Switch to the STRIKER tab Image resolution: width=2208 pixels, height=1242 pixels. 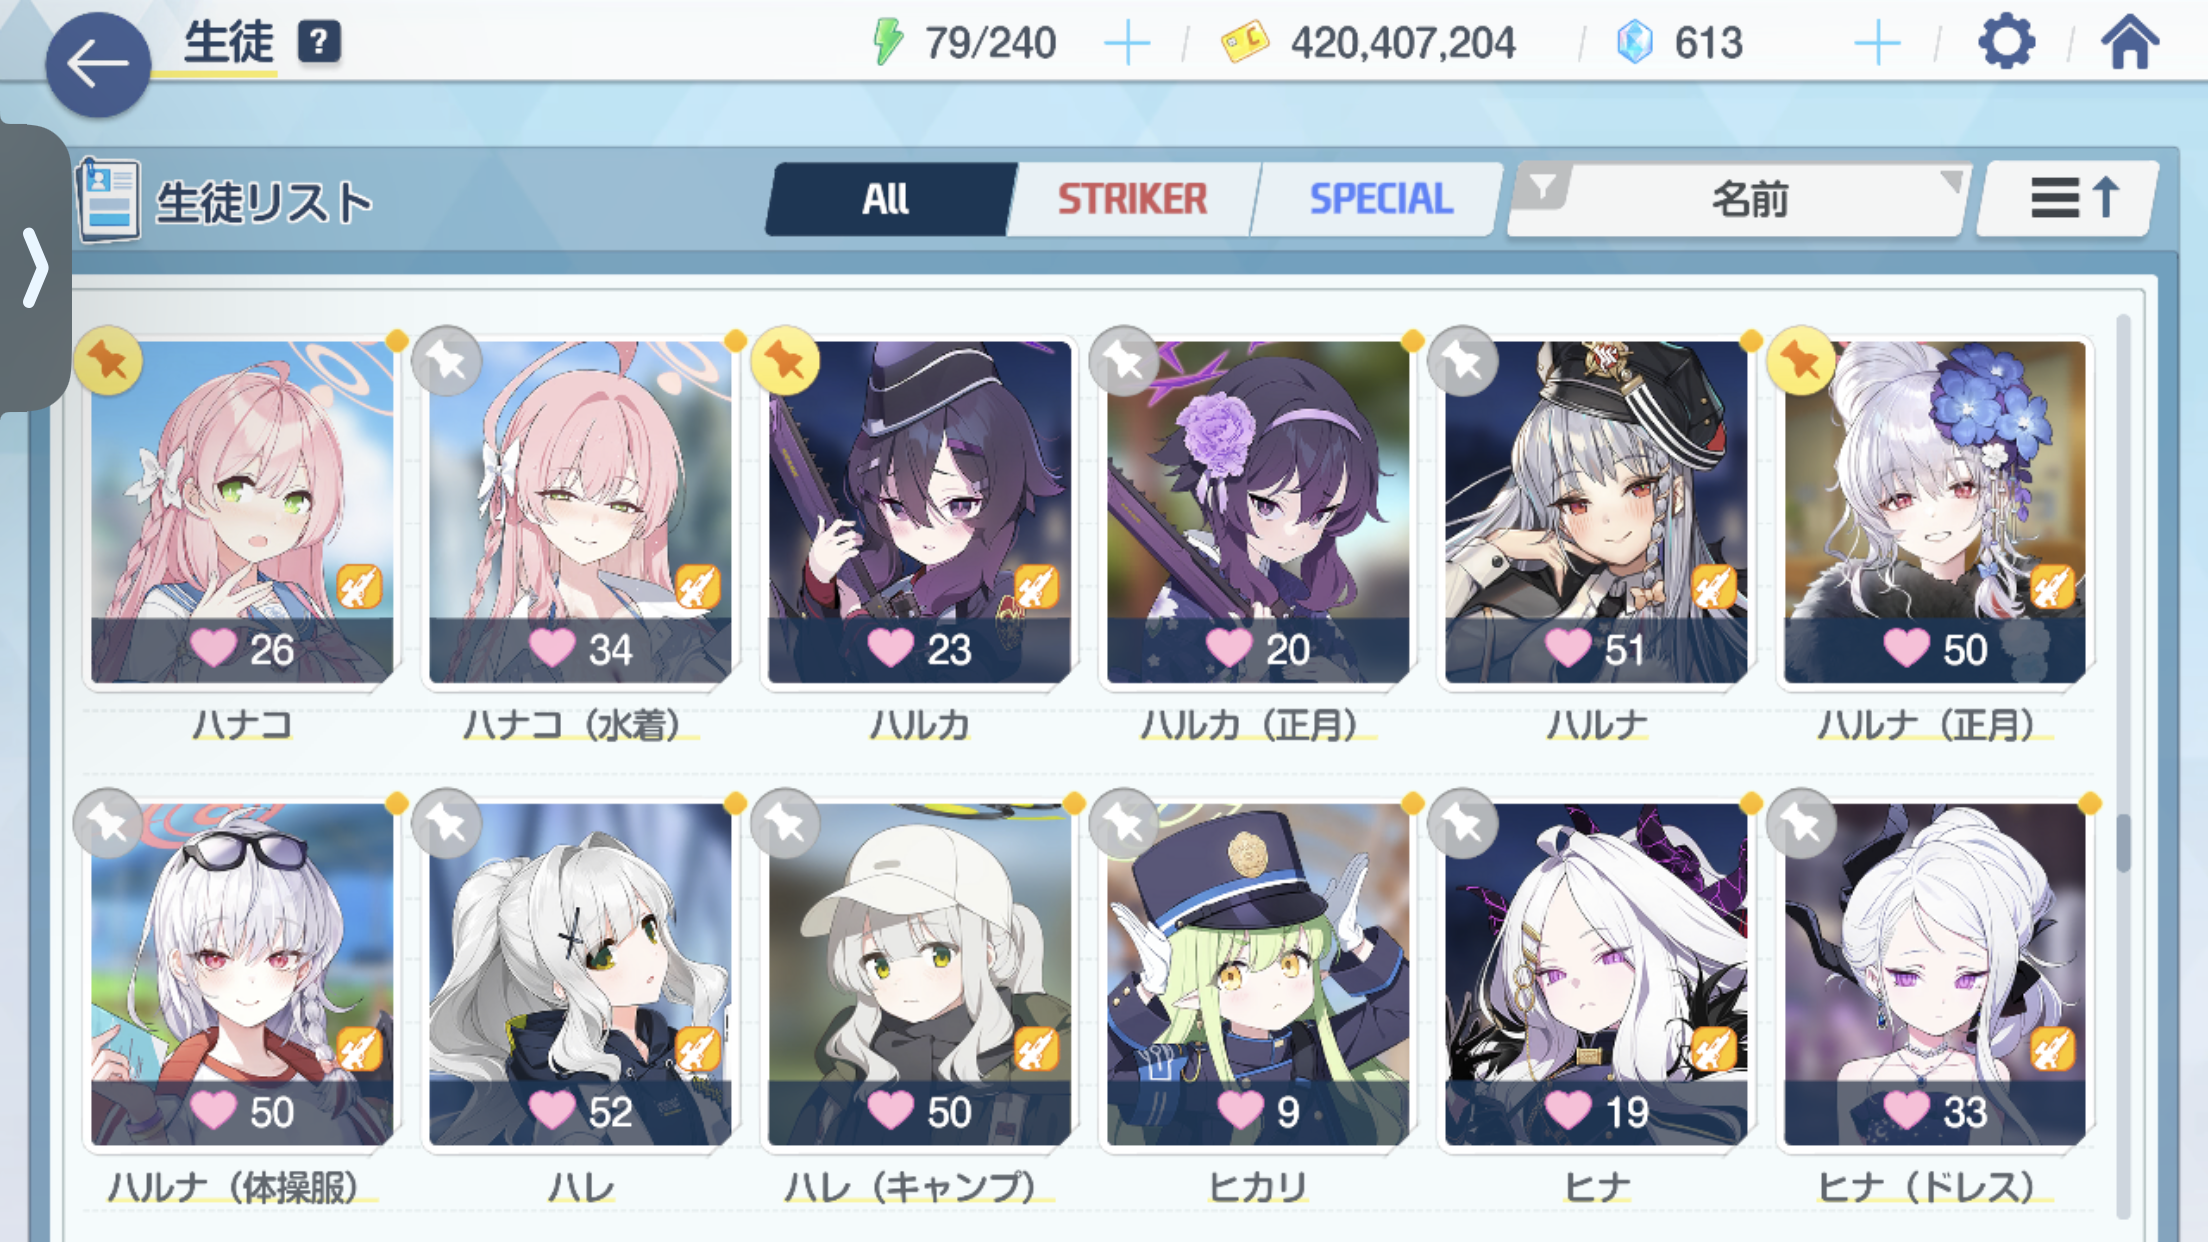coord(1132,199)
